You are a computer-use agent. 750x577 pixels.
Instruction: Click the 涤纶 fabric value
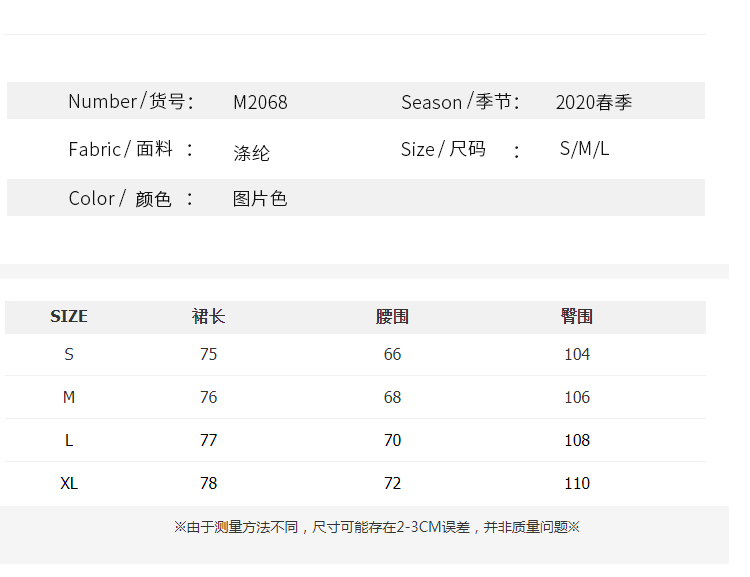click(x=251, y=153)
